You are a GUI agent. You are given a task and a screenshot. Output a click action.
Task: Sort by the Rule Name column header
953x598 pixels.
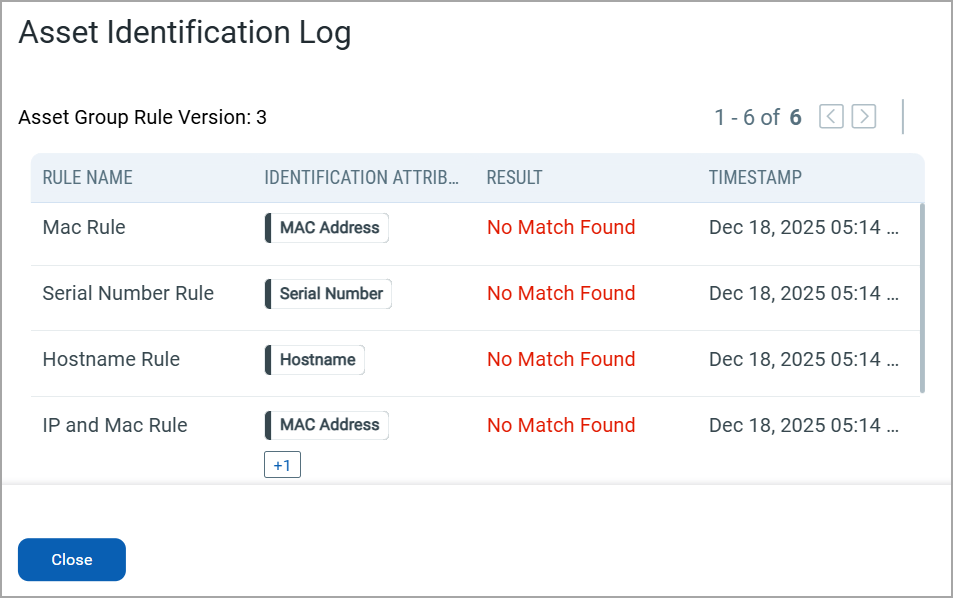[x=88, y=177]
